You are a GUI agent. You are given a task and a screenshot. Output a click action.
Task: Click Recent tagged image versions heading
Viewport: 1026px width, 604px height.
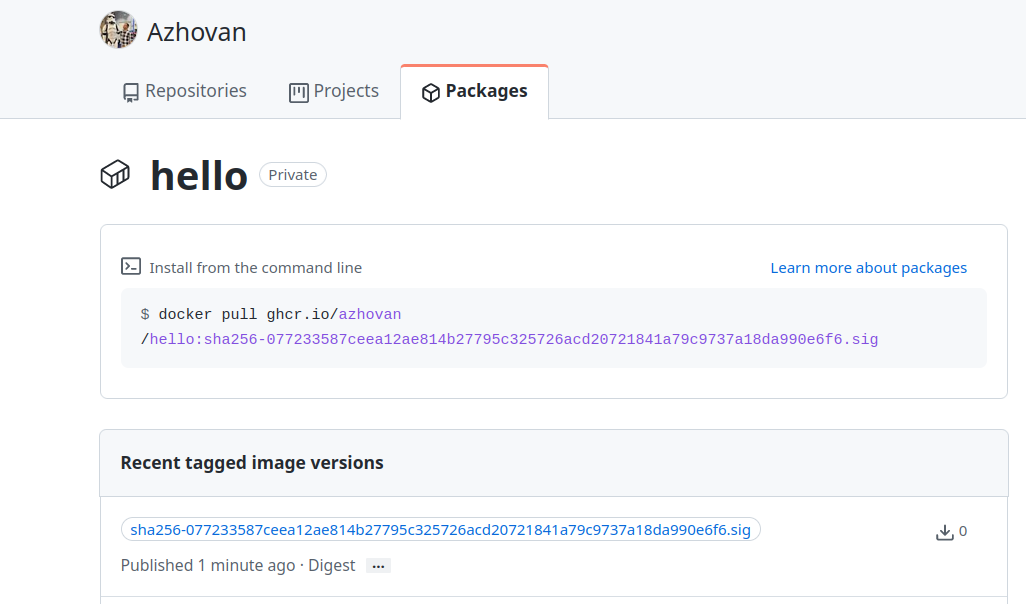pos(252,463)
